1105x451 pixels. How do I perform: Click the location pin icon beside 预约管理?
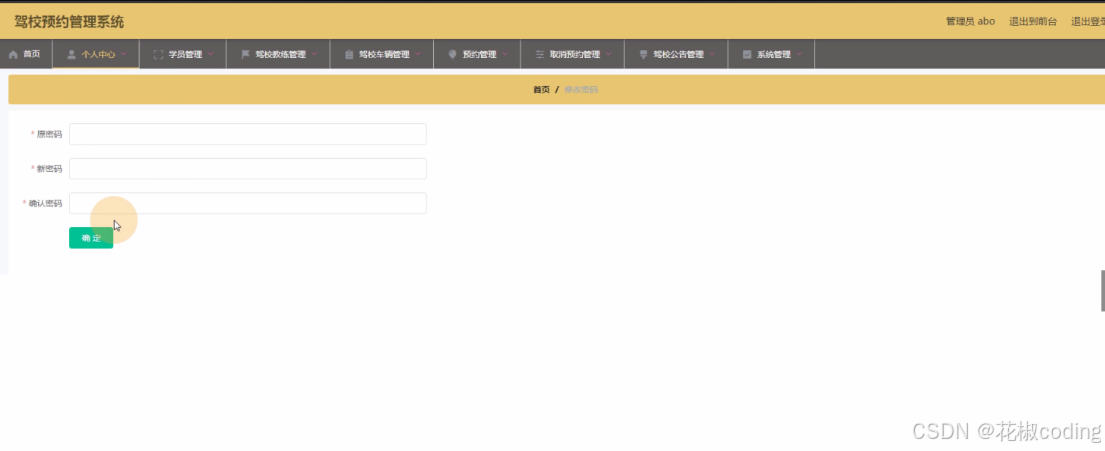point(452,54)
